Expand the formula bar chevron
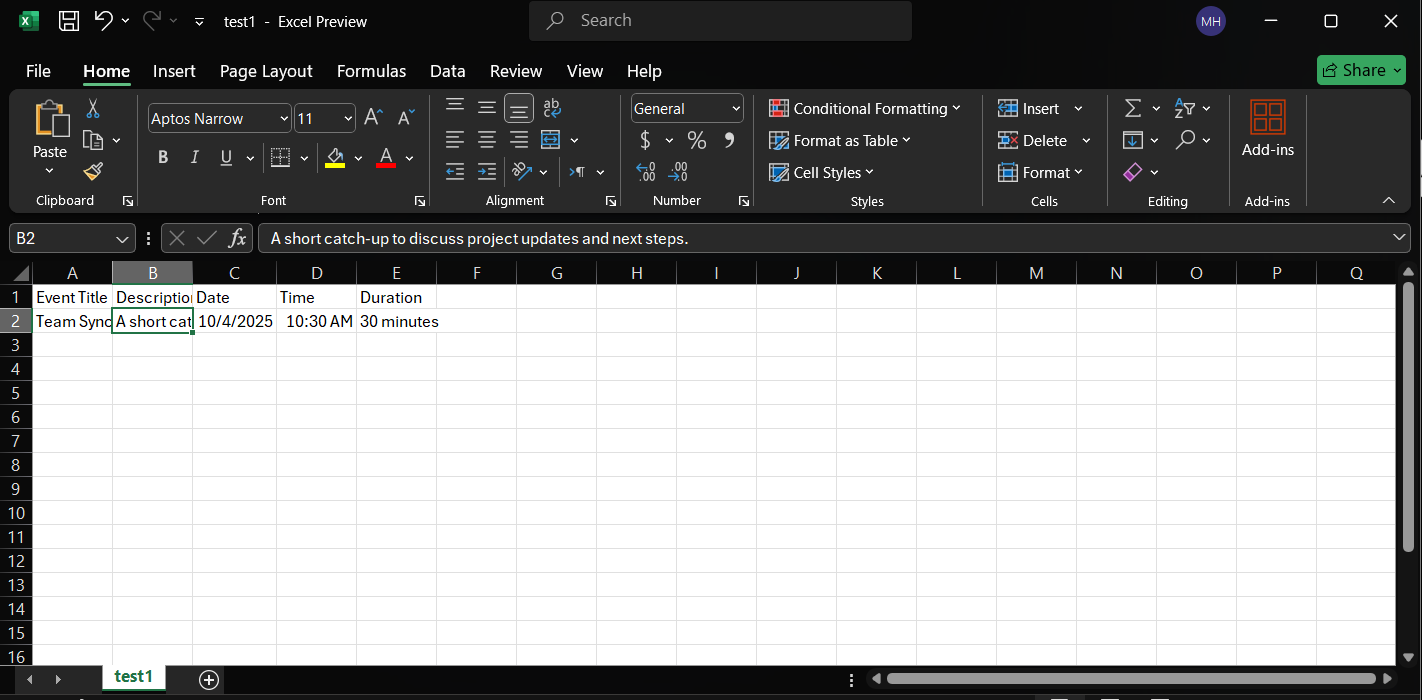Viewport: 1422px width, 700px height. [x=1400, y=237]
